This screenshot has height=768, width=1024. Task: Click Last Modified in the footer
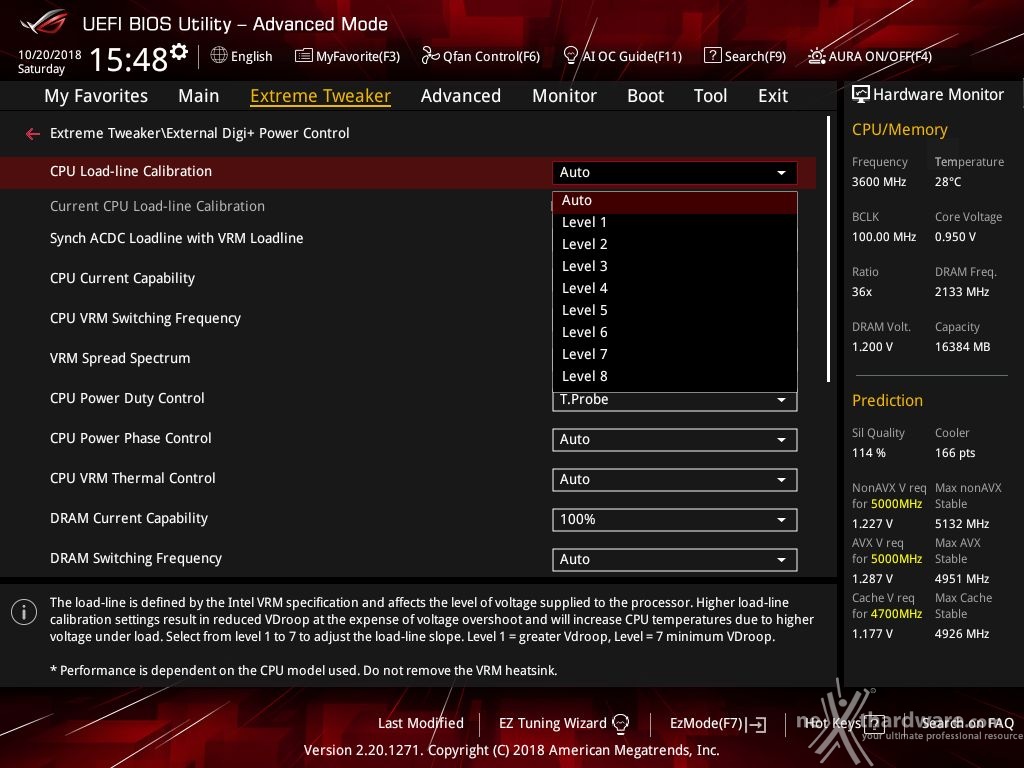[421, 724]
